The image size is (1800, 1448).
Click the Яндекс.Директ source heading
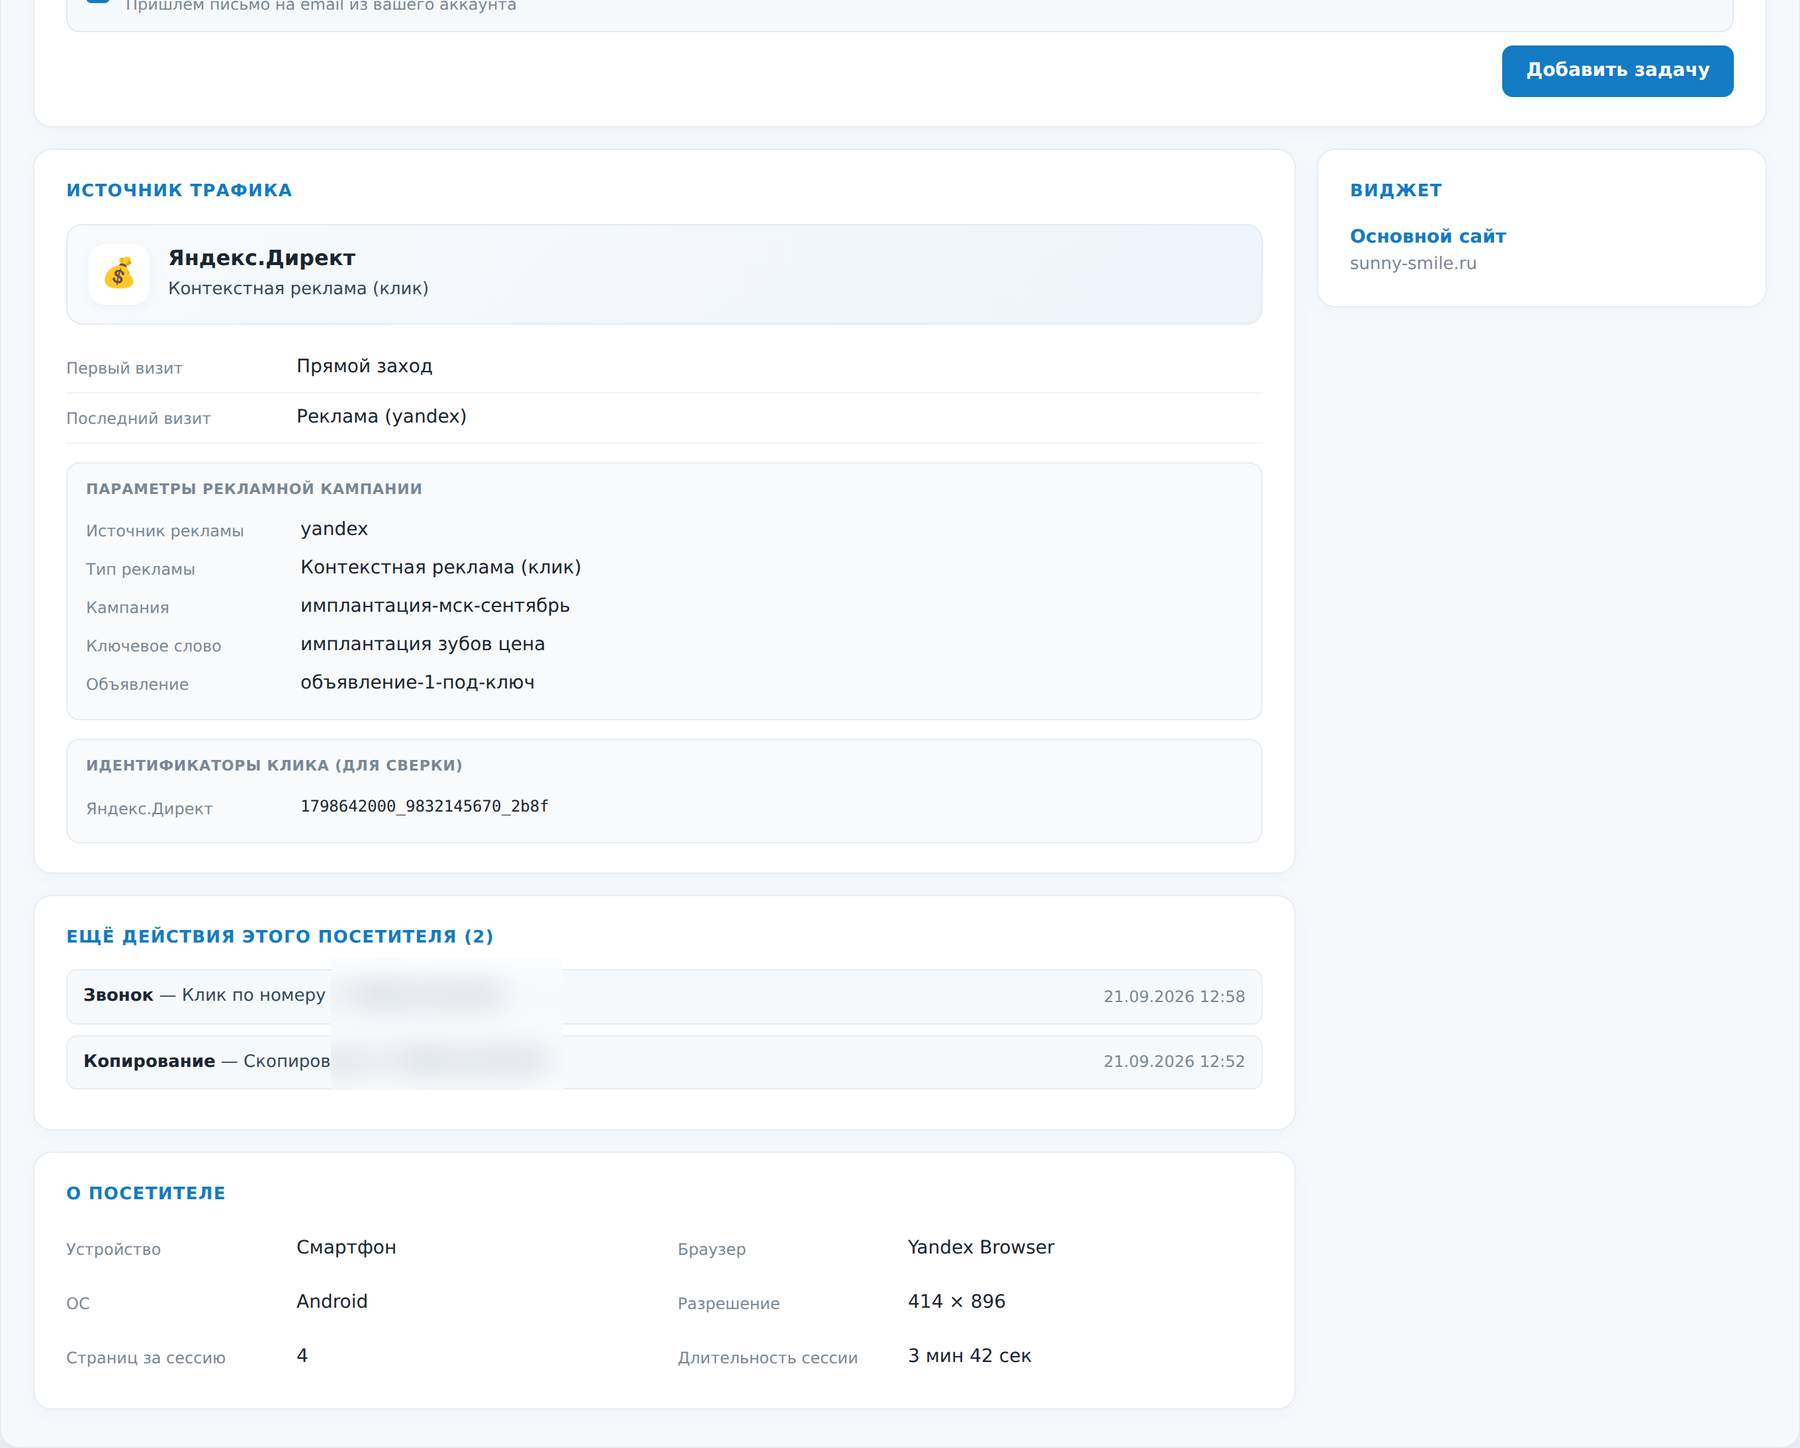(x=262, y=258)
